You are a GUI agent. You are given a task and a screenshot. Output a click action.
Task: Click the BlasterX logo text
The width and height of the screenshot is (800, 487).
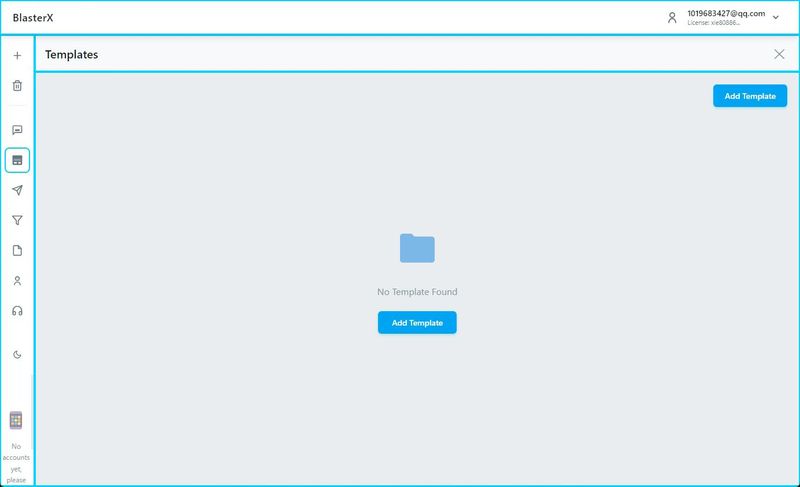point(33,18)
